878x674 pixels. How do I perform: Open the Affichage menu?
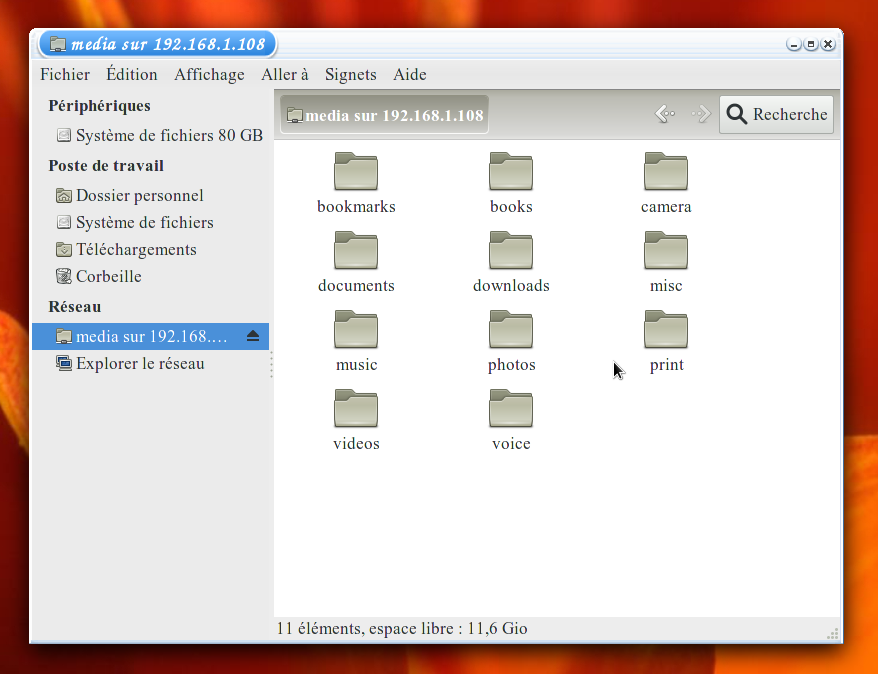(x=209, y=74)
